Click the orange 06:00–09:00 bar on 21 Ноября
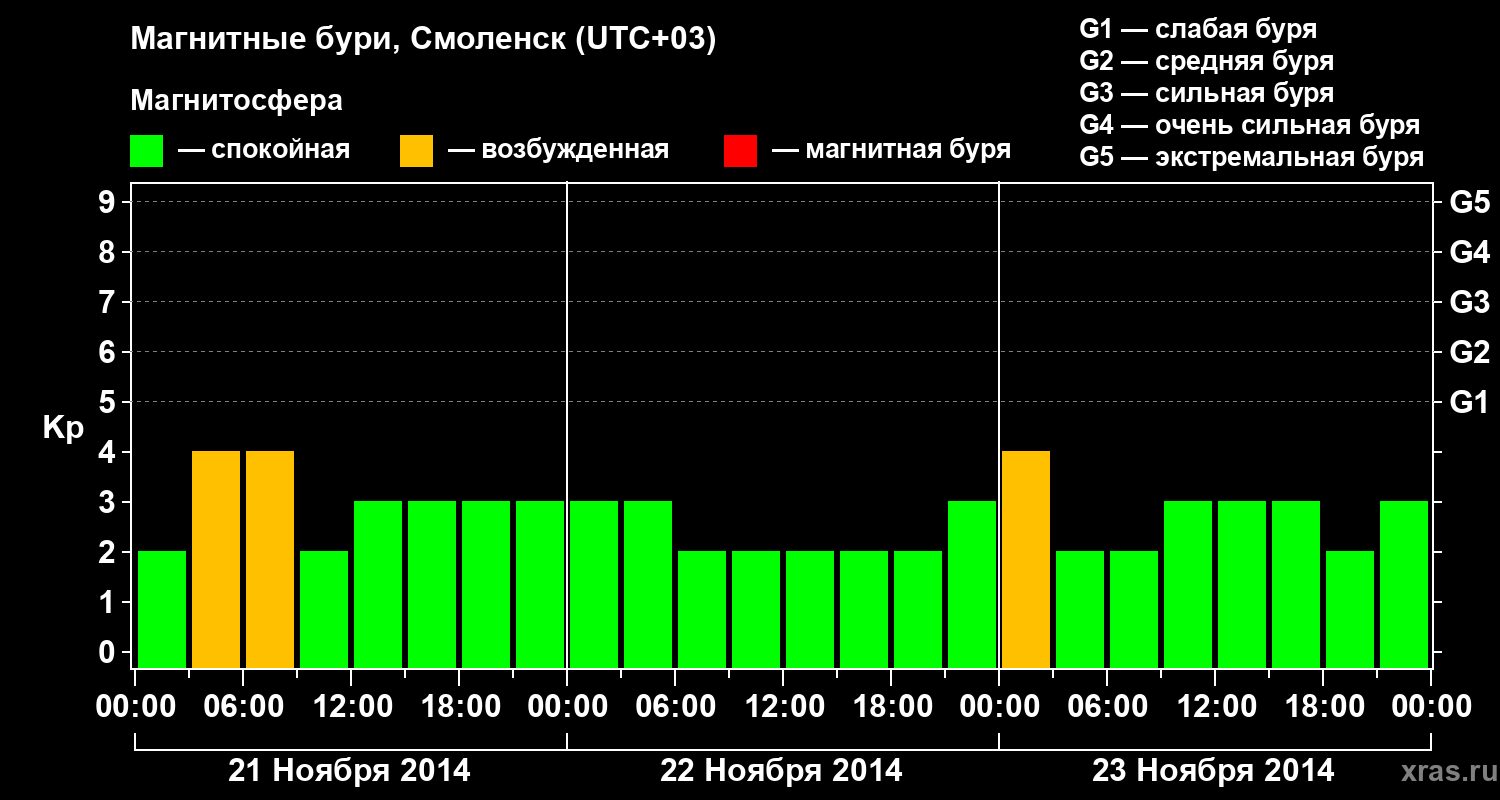 point(270,559)
